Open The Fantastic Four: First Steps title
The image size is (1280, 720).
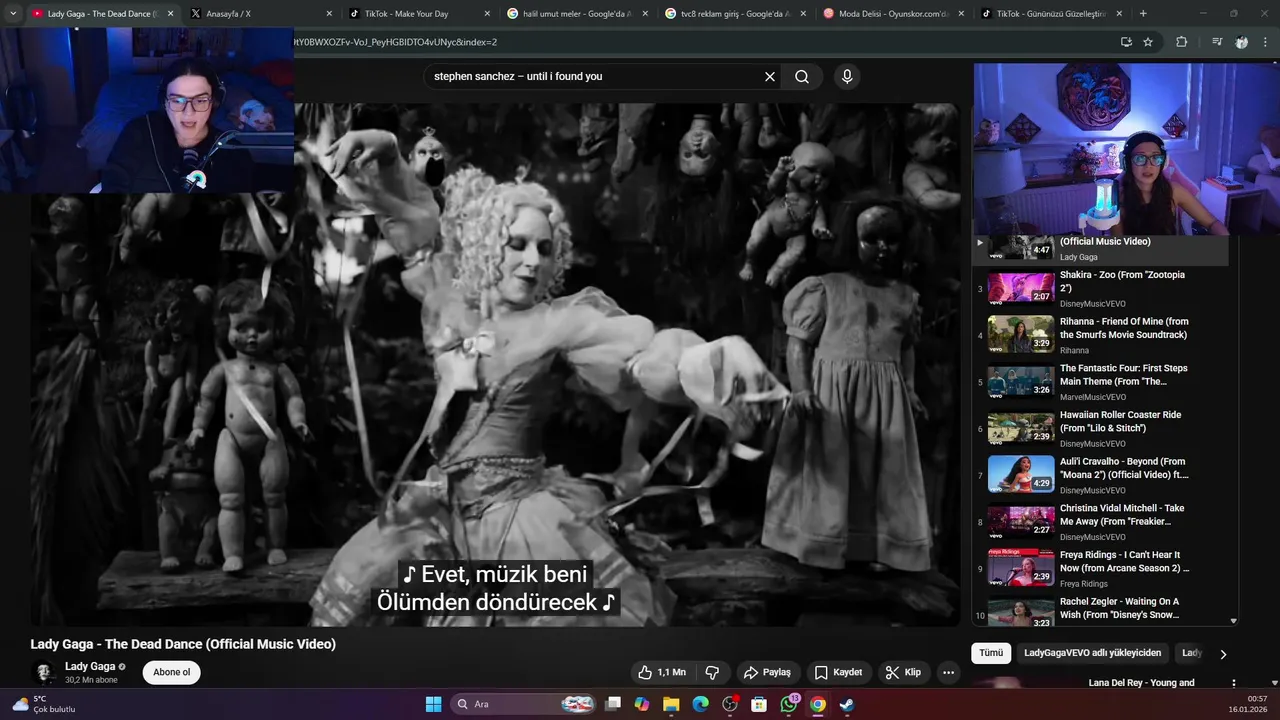coord(1124,375)
